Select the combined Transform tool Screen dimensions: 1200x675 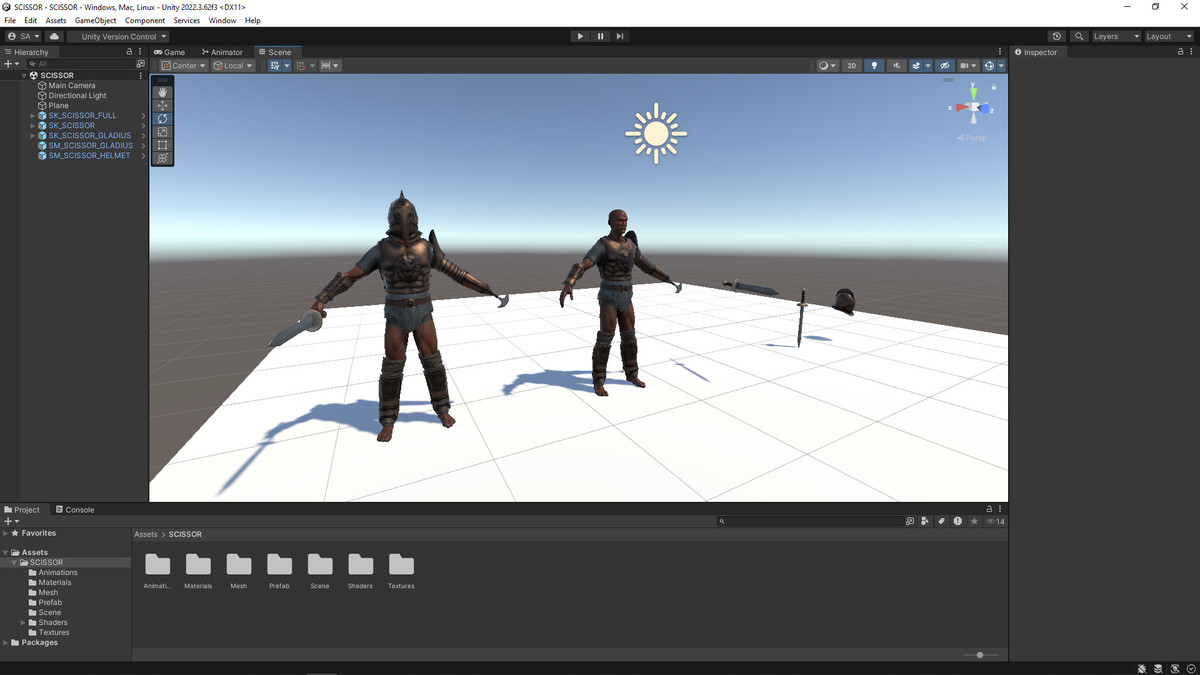click(162, 158)
